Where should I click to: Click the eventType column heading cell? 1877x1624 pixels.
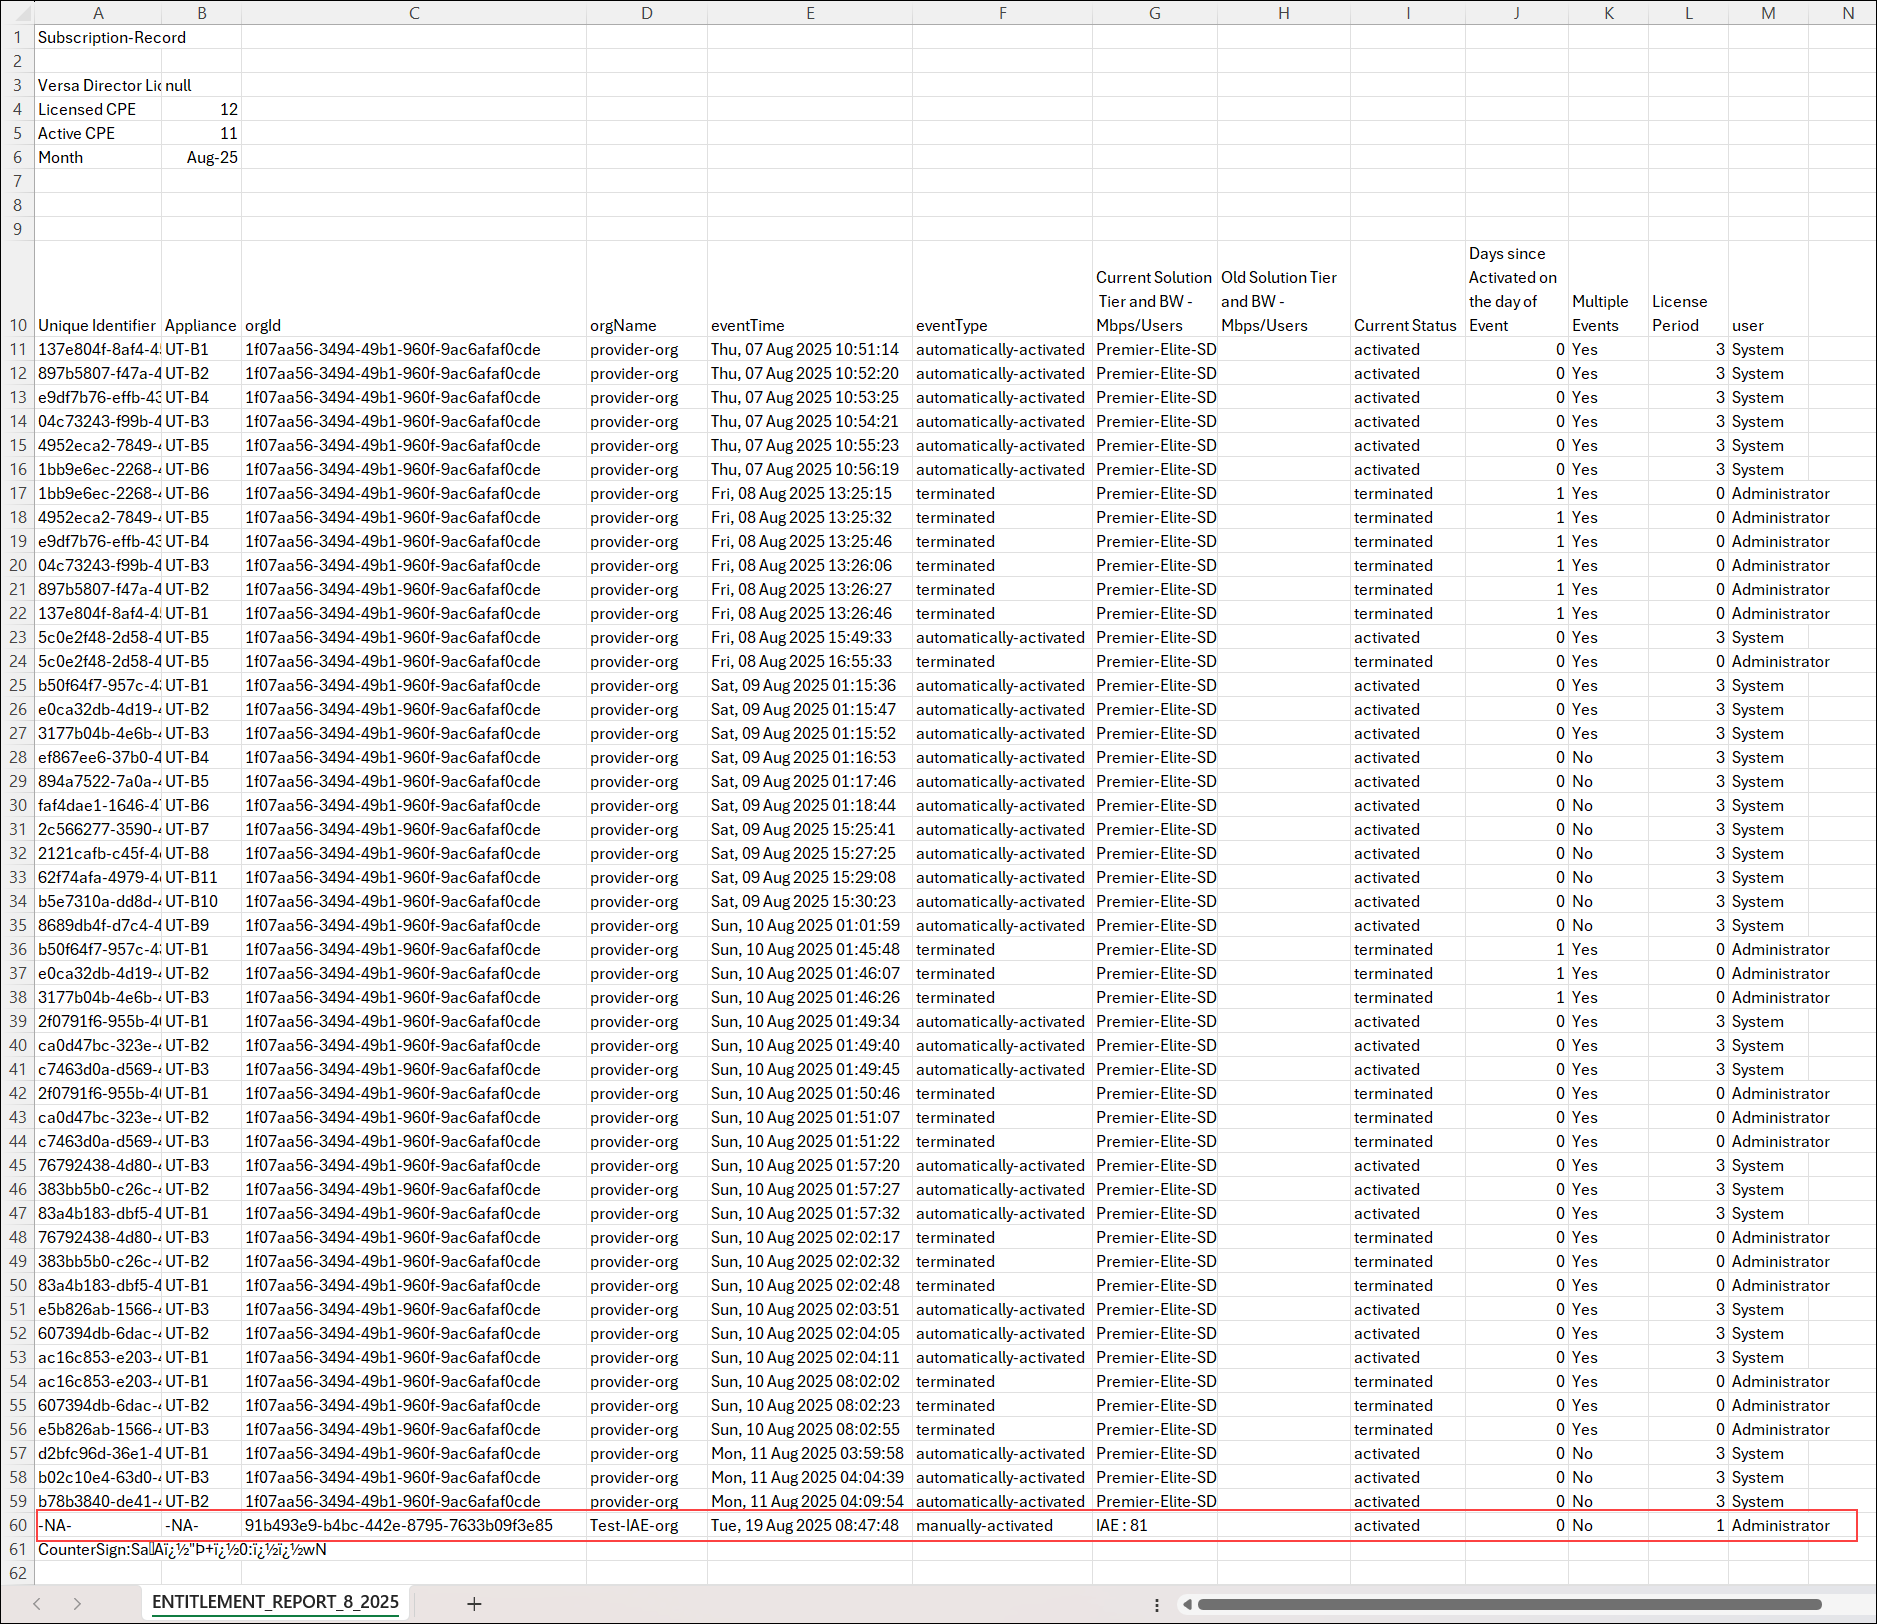click(x=1001, y=325)
